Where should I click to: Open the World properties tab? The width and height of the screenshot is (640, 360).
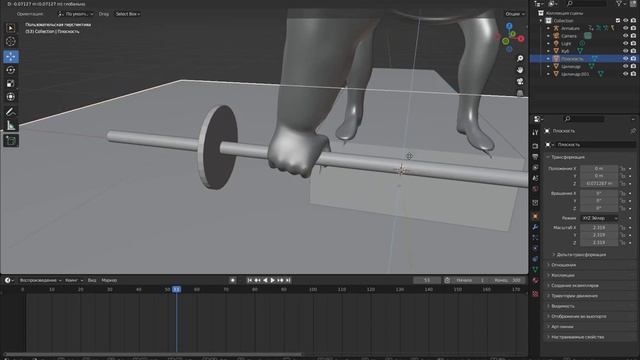536,189
